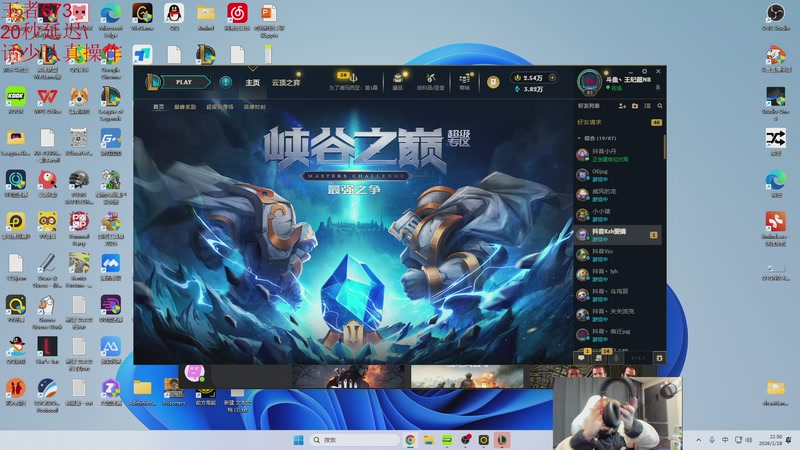The height and width of the screenshot is (450, 800).
Task: Switch to the 主页 home tab
Action: [x=253, y=83]
